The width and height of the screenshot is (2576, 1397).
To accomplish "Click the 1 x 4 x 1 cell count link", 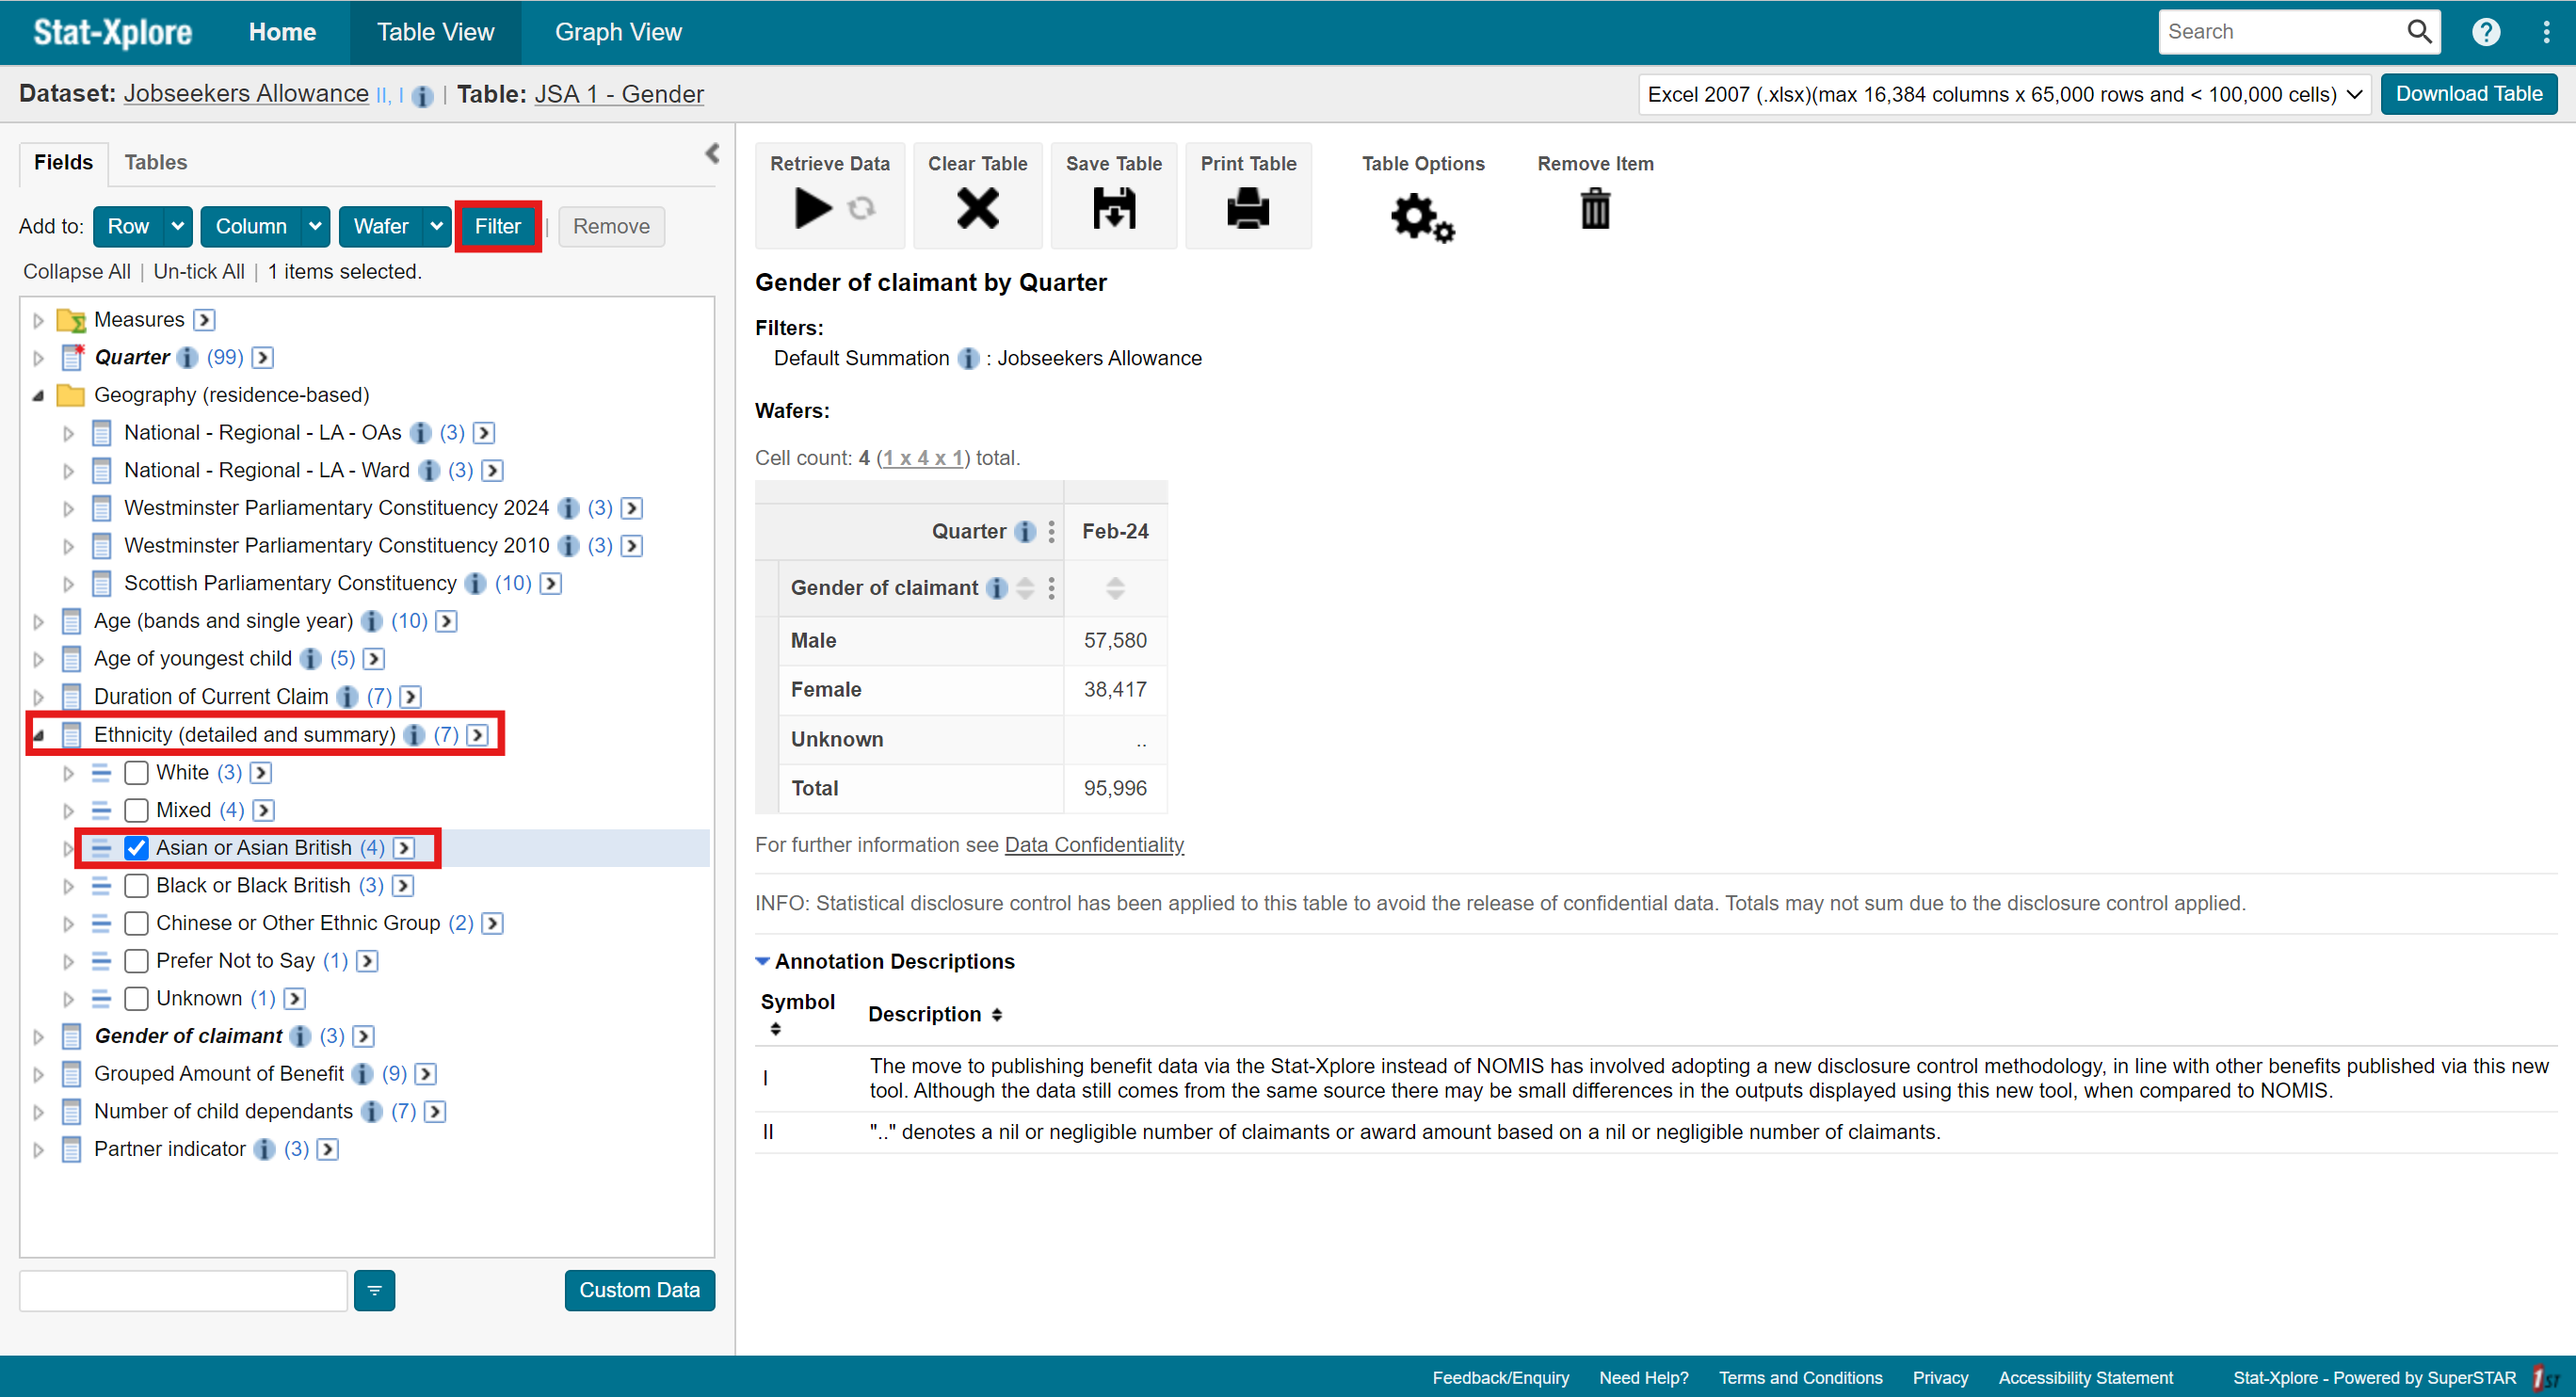I will coord(923,458).
